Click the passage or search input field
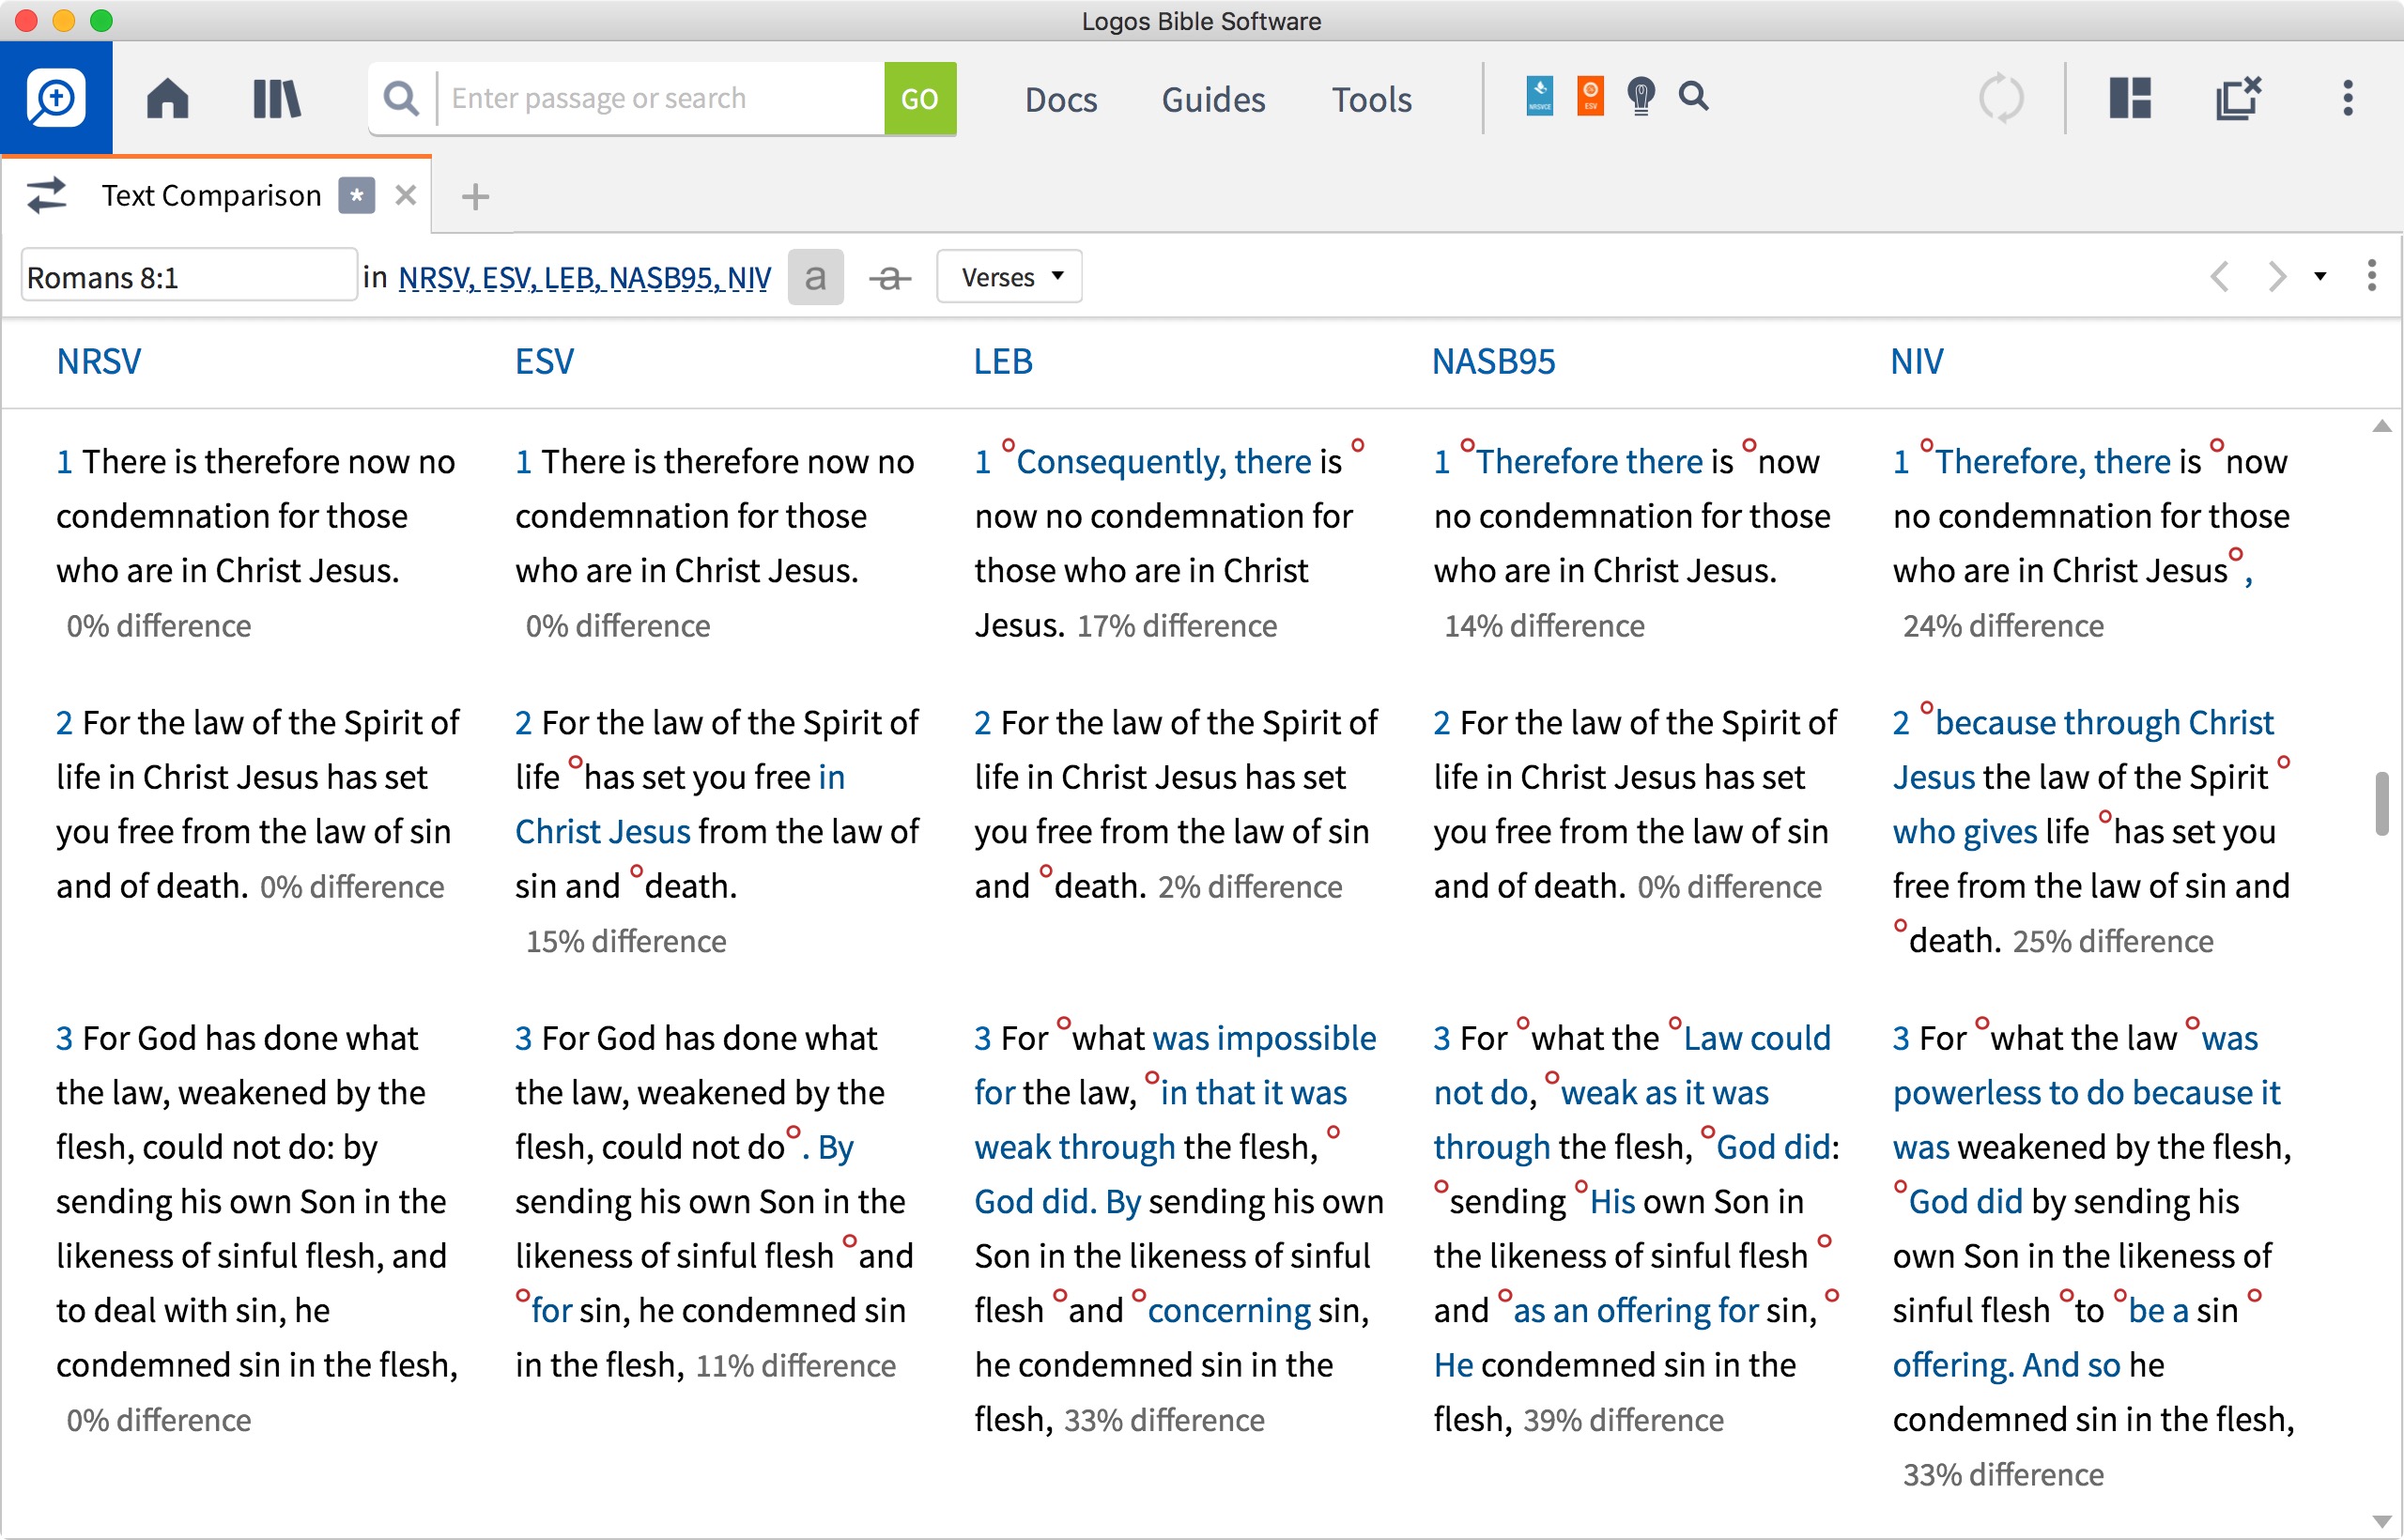Screen dimensions: 2404x1540 click(x=660, y=98)
